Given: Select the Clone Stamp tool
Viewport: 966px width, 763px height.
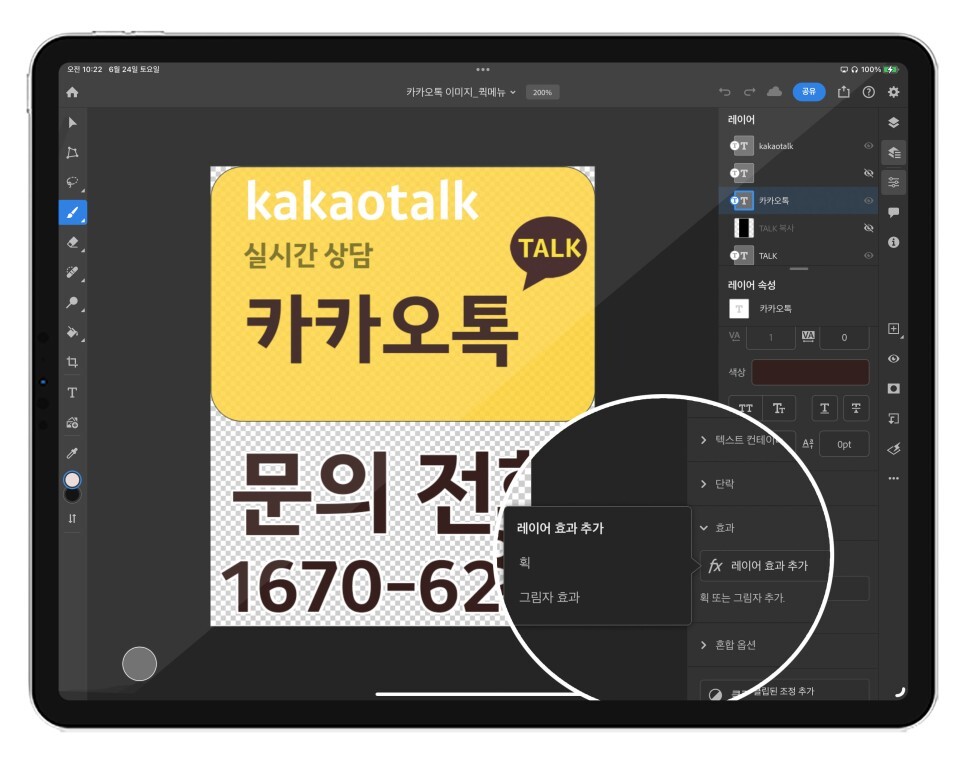Looking at the screenshot, I should [x=72, y=302].
